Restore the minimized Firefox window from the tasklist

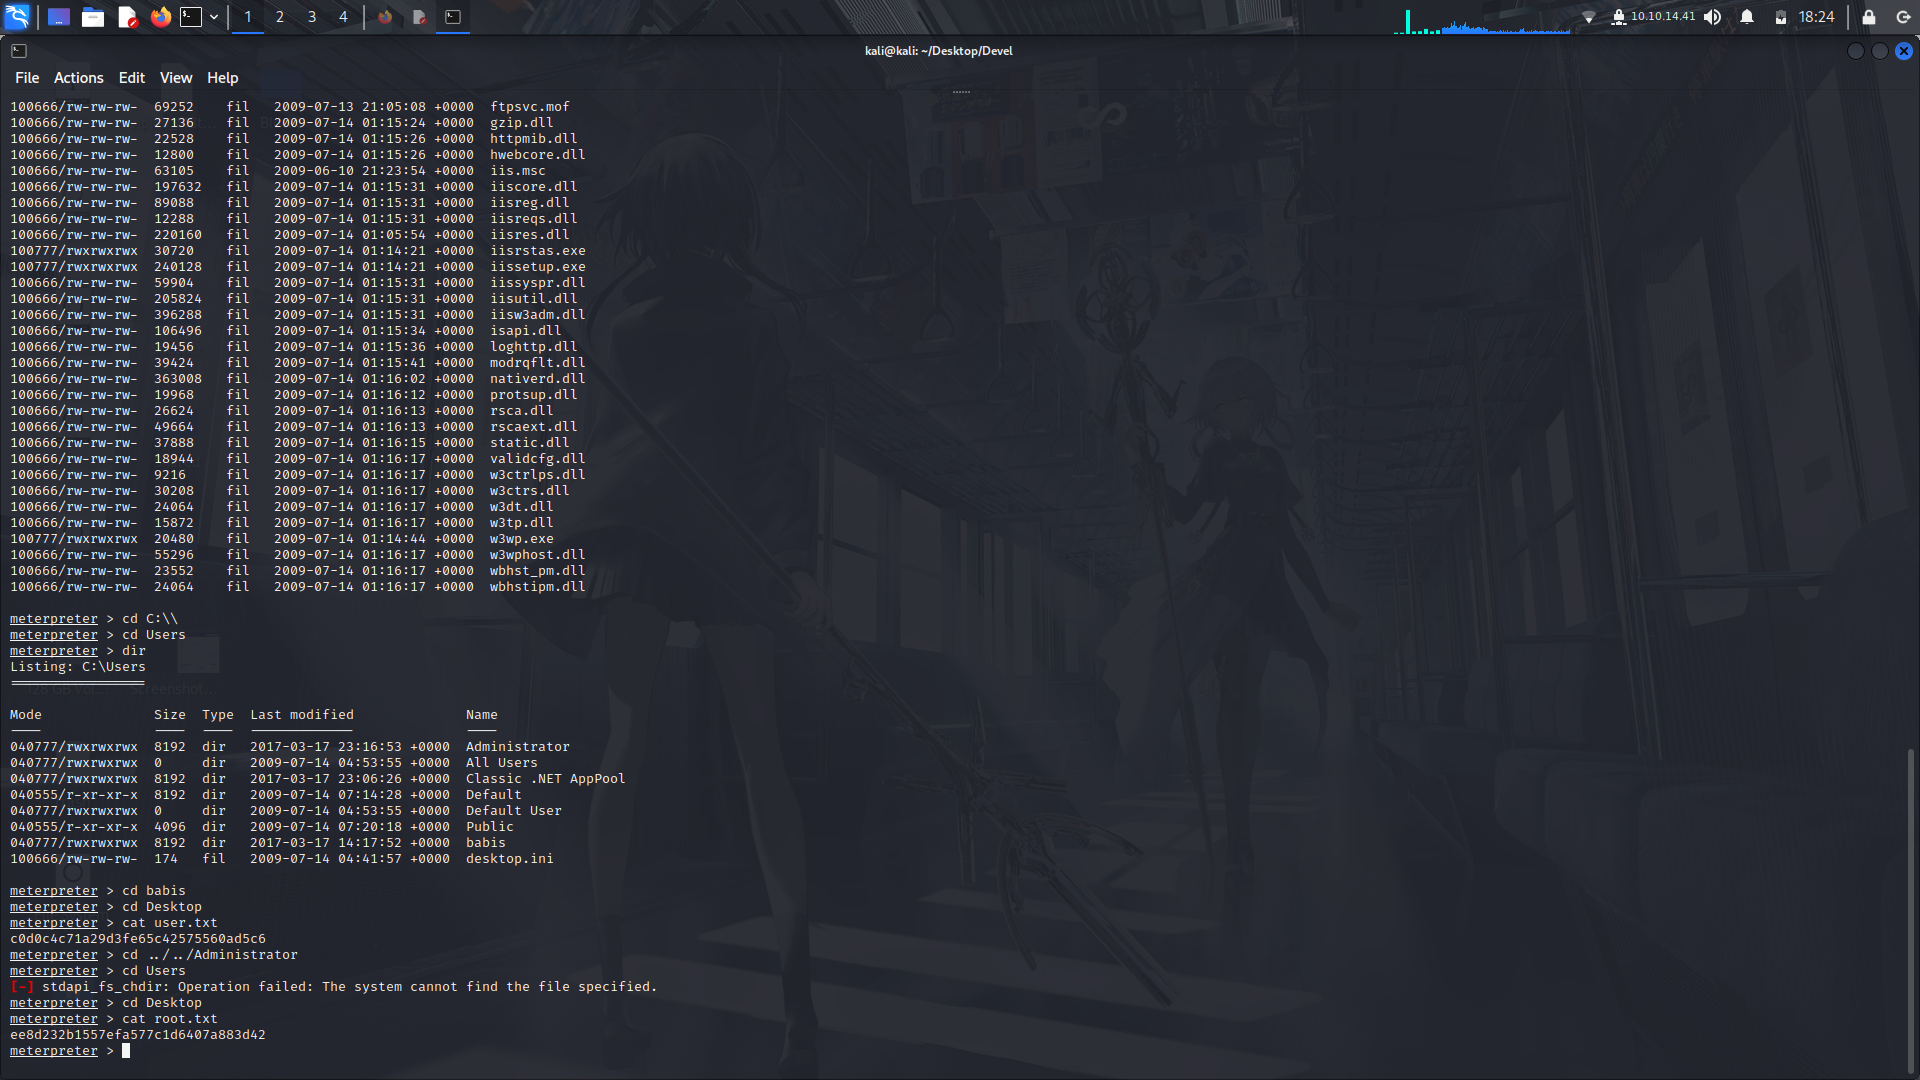(386, 16)
